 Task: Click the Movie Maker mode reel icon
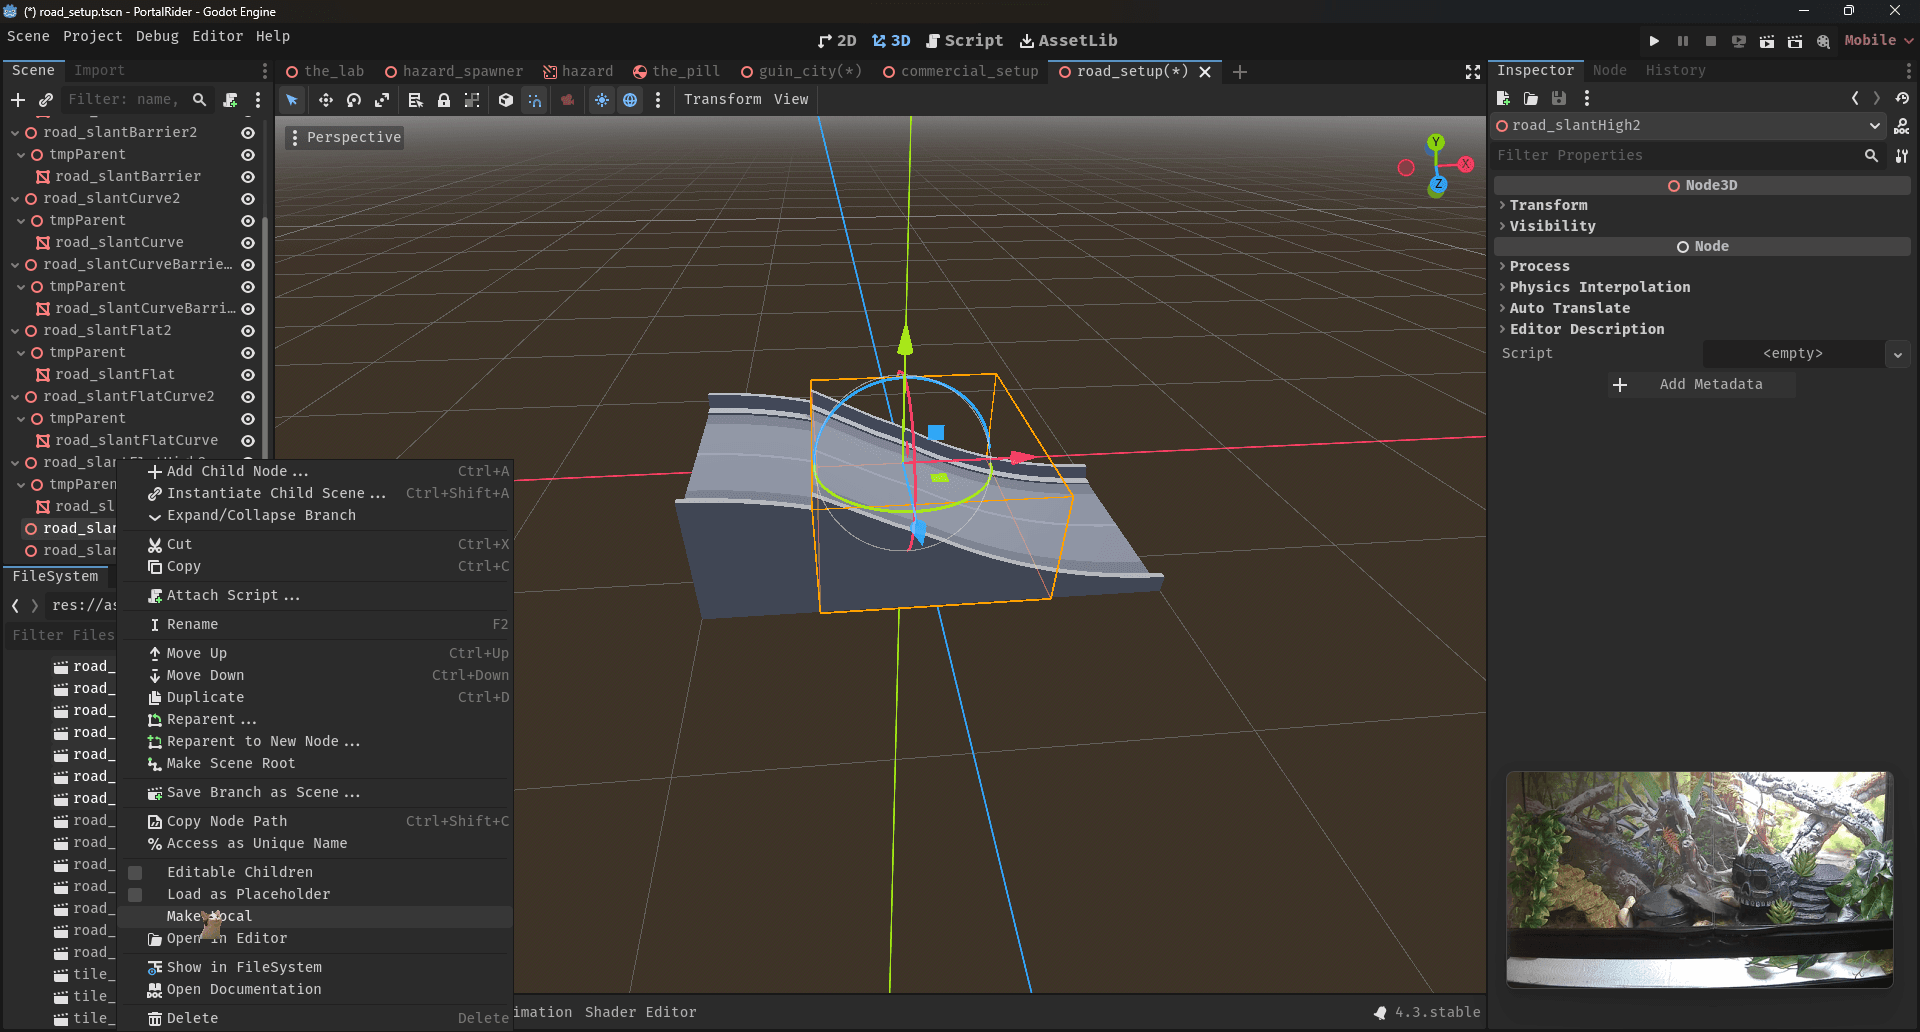1823,41
